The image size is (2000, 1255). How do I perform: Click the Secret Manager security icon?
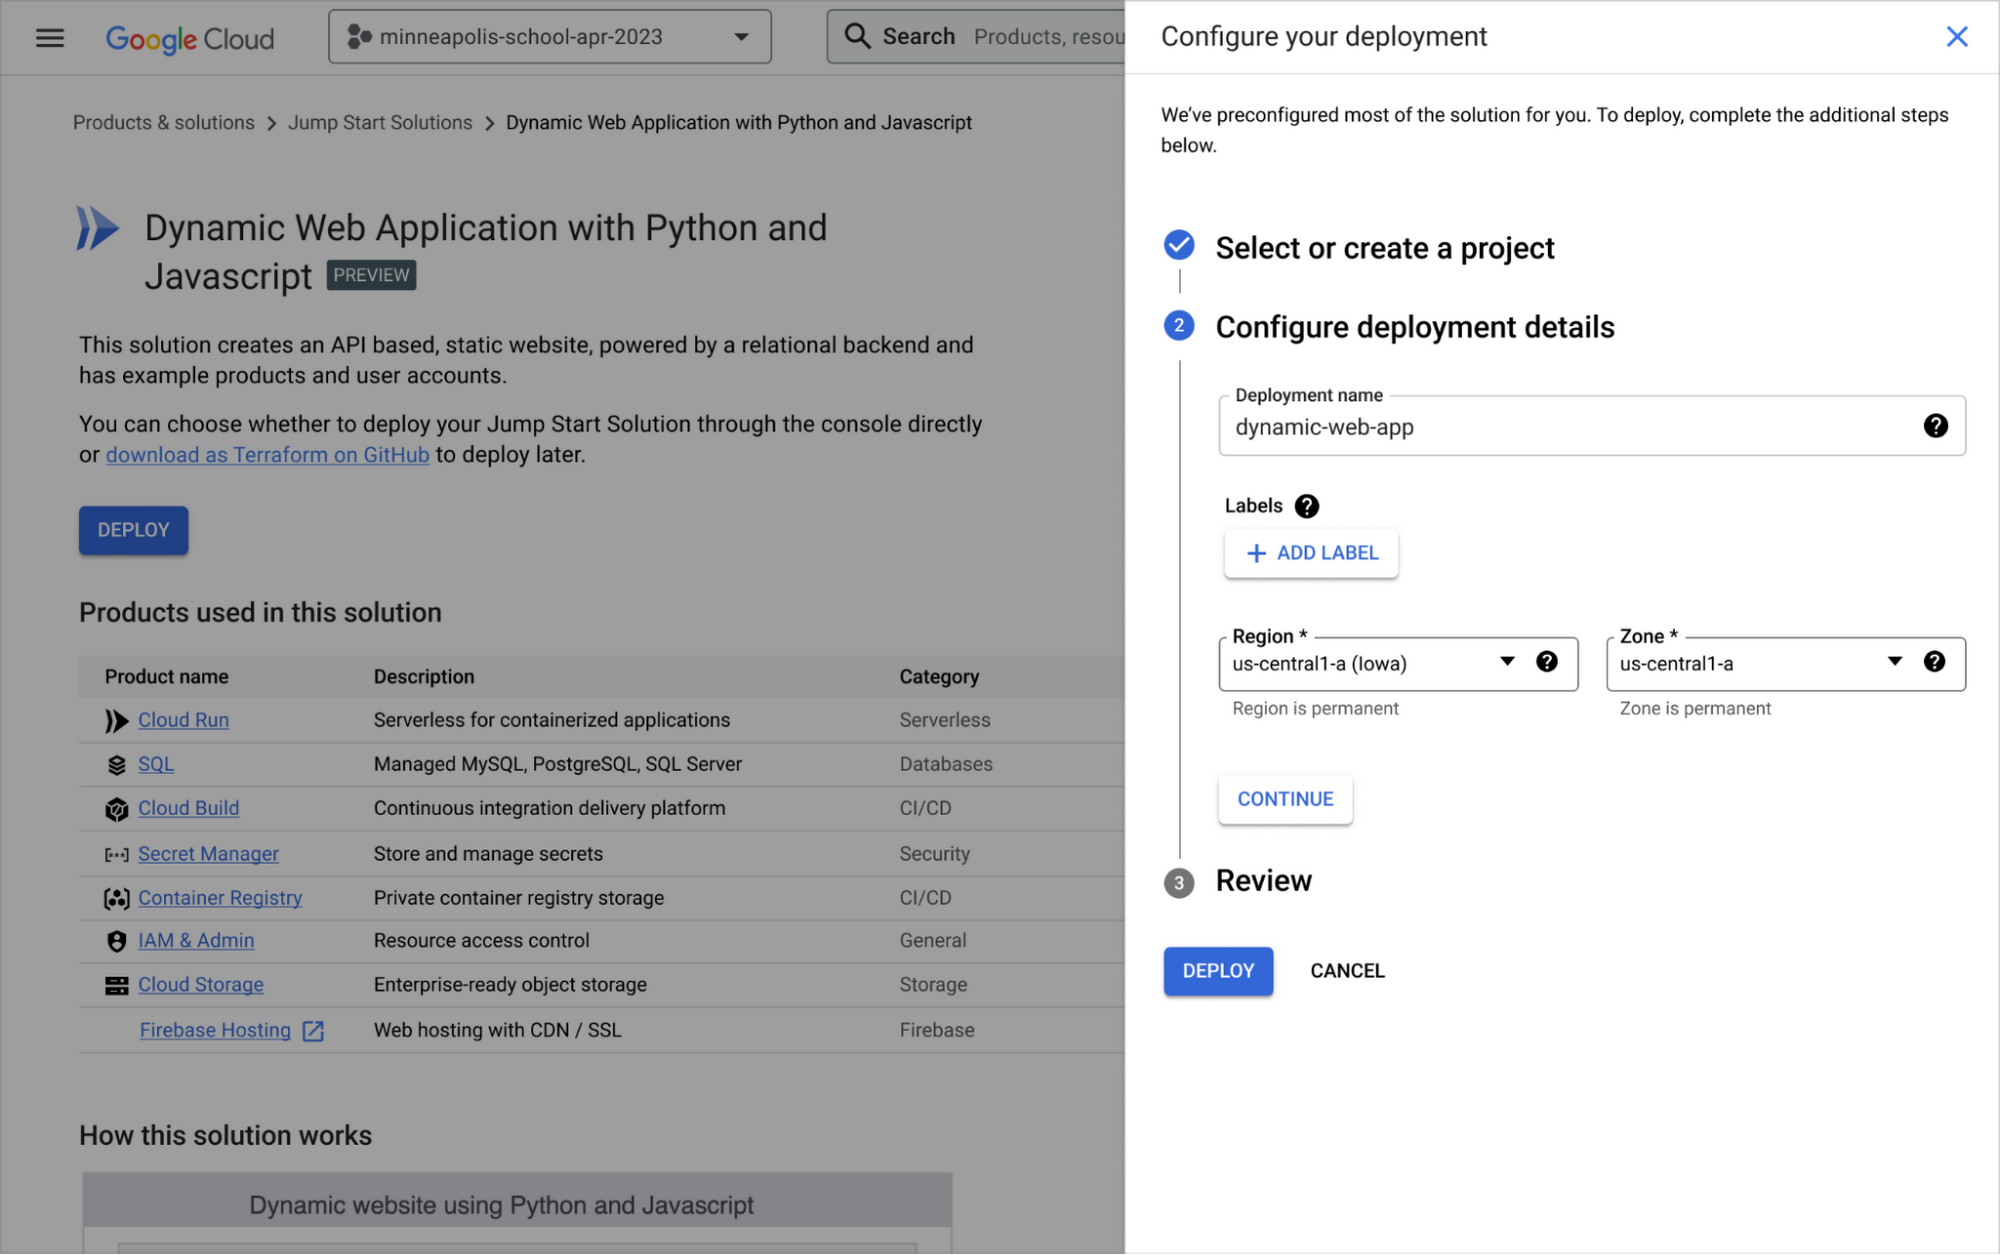click(x=116, y=854)
